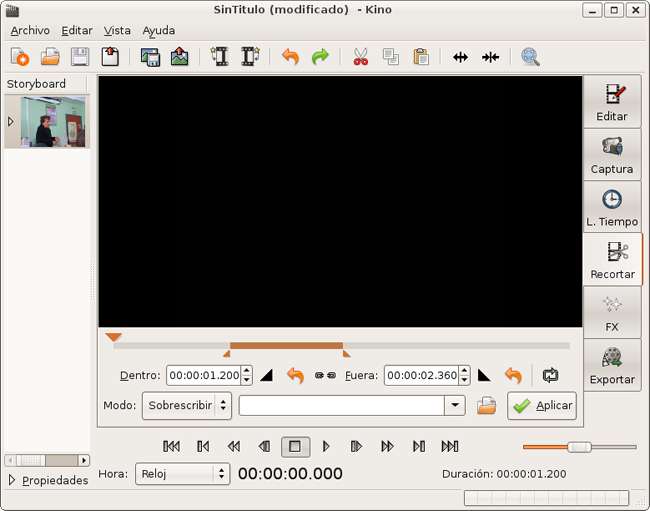The width and height of the screenshot is (650, 511).
Task: Toggle loop playback button next to Fuera
Action: pos(550,376)
